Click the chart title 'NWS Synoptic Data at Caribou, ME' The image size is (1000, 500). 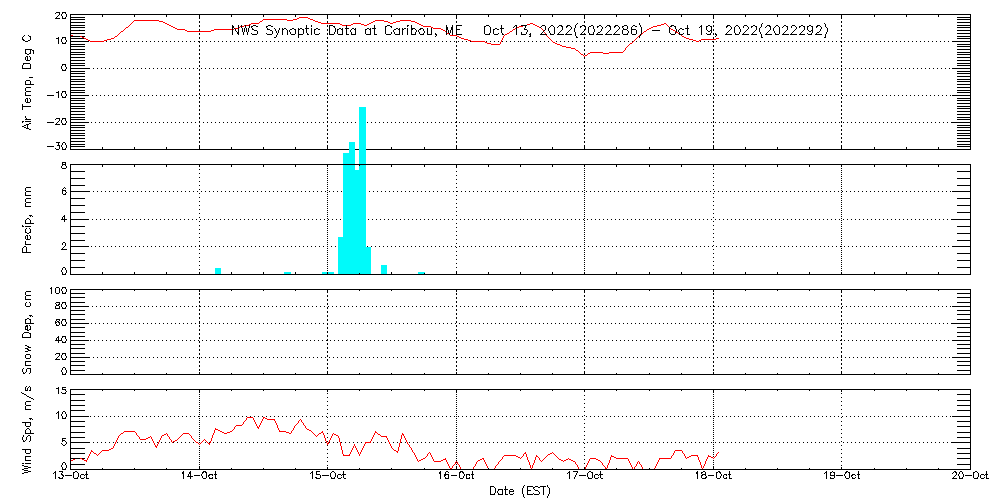(346, 30)
